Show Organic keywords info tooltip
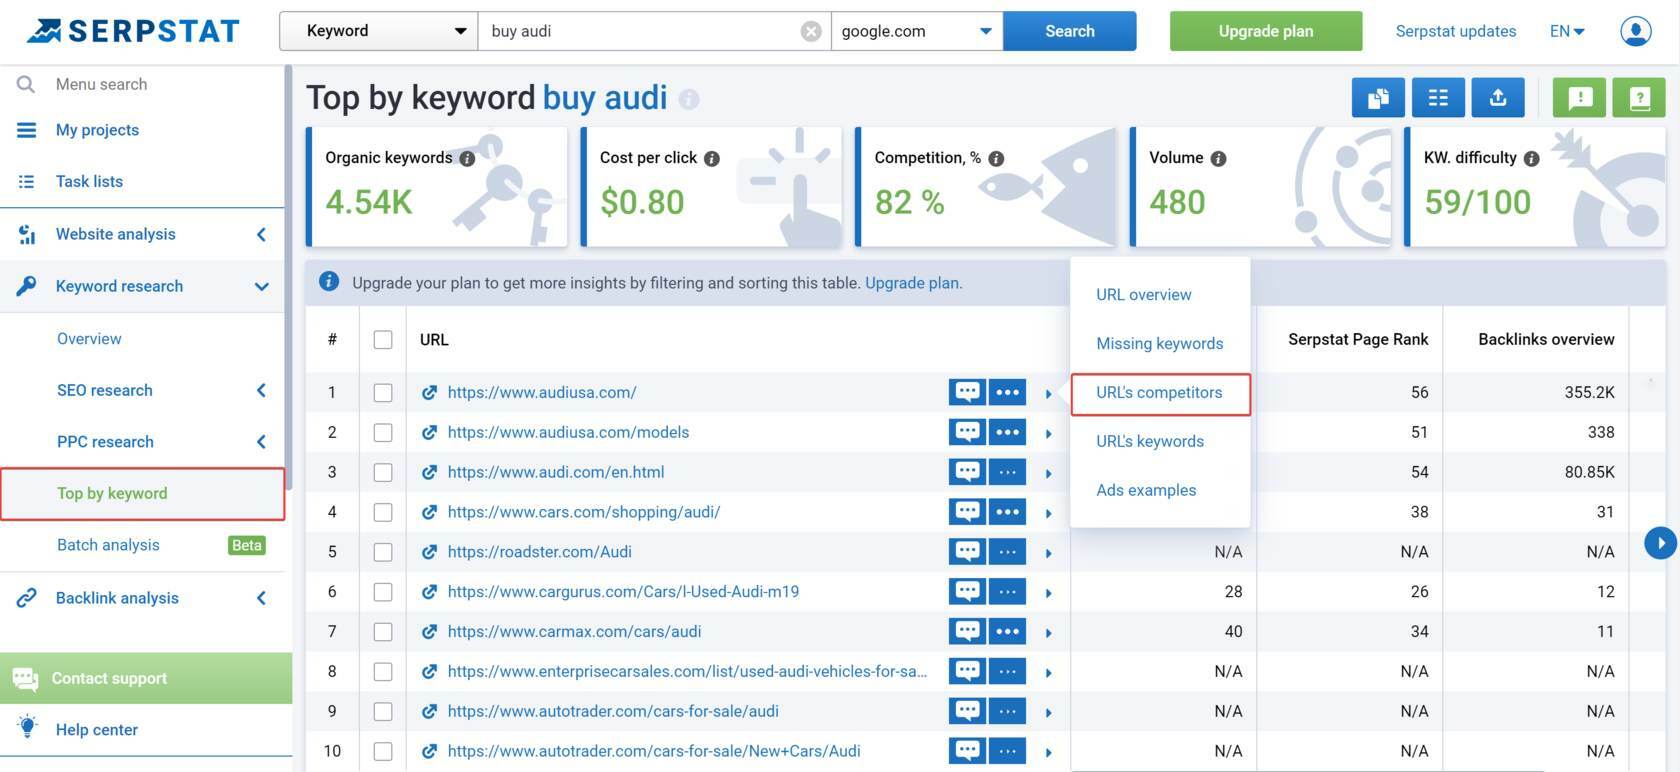Viewport: 1680px width, 772px height. pyautogui.click(x=467, y=158)
